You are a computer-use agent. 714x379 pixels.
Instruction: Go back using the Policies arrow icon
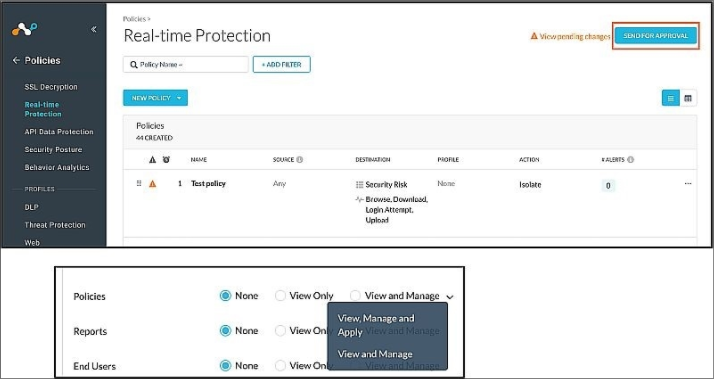coord(16,60)
